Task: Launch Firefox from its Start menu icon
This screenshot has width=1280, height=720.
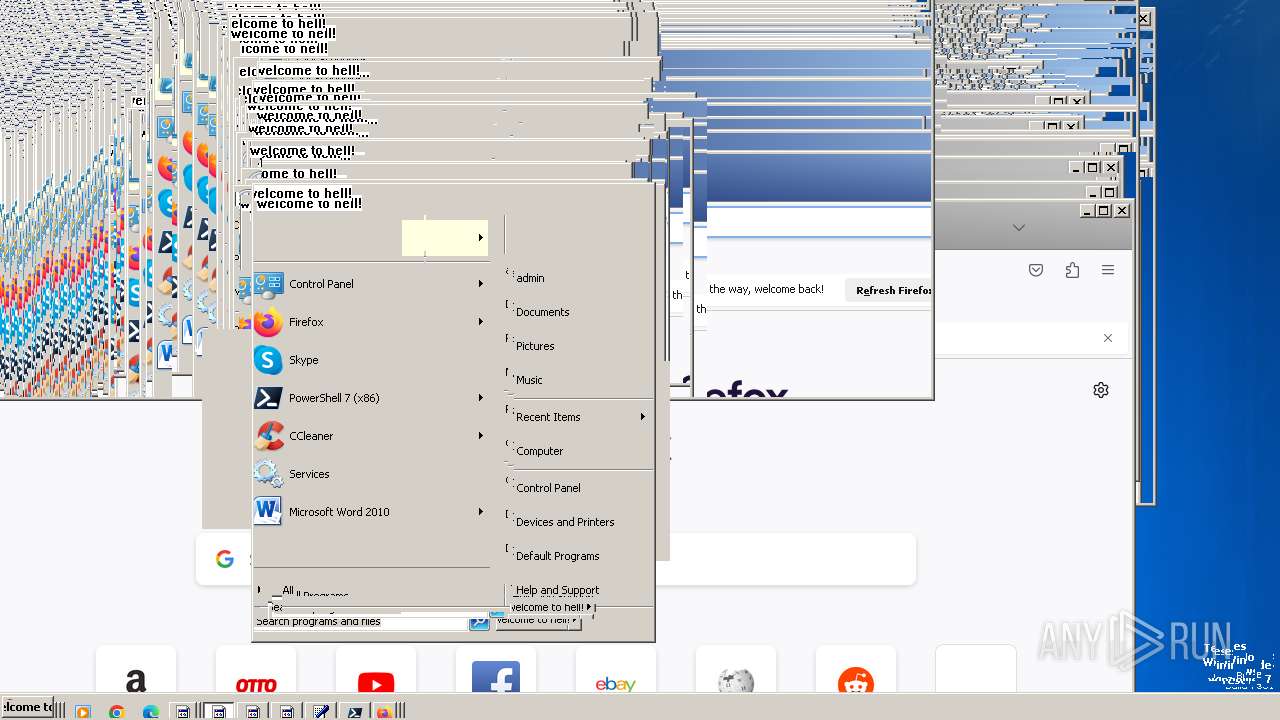Action: coord(268,322)
